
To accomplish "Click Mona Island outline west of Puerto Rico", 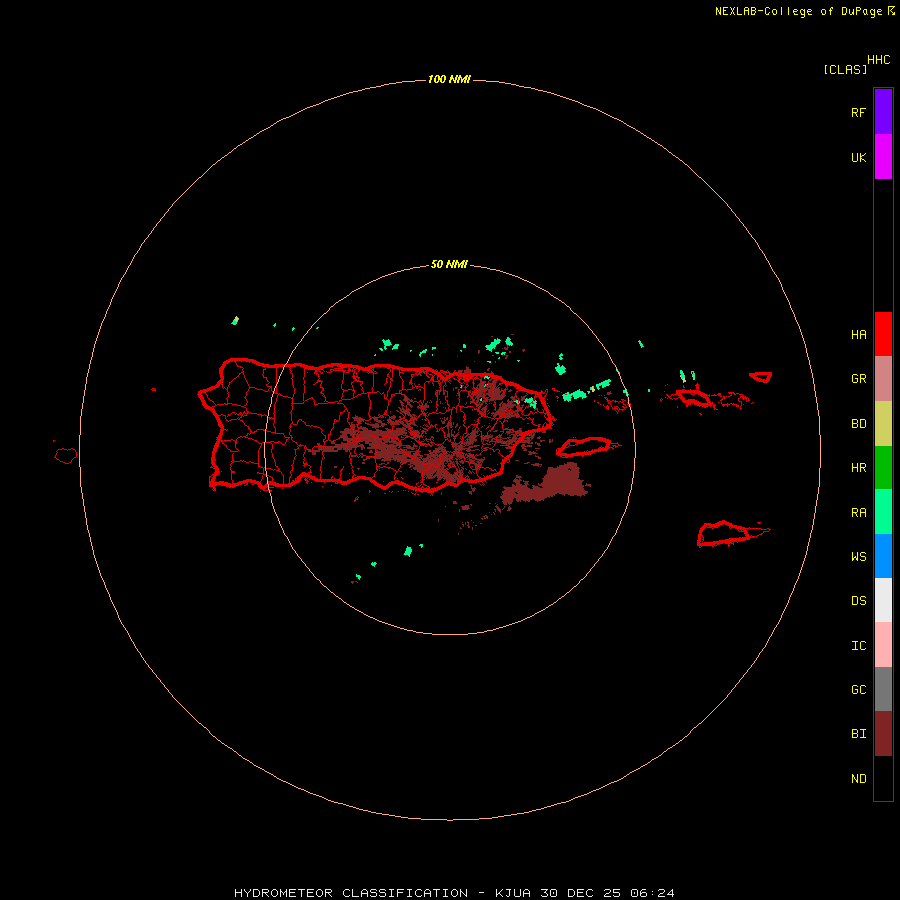I will point(66,455).
